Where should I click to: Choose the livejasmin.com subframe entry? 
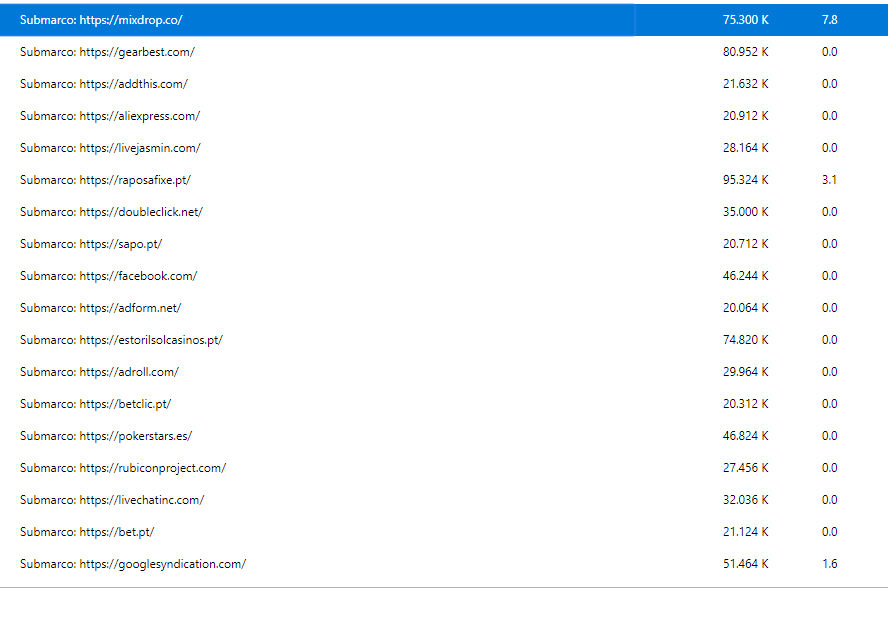click(110, 148)
